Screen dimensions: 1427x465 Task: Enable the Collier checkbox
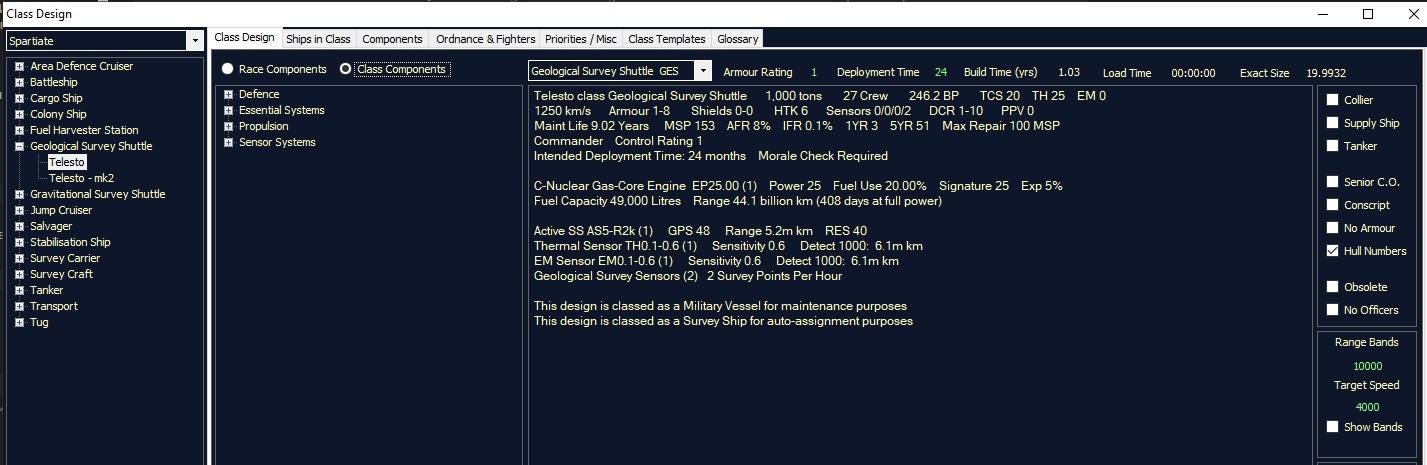click(1332, 100)
